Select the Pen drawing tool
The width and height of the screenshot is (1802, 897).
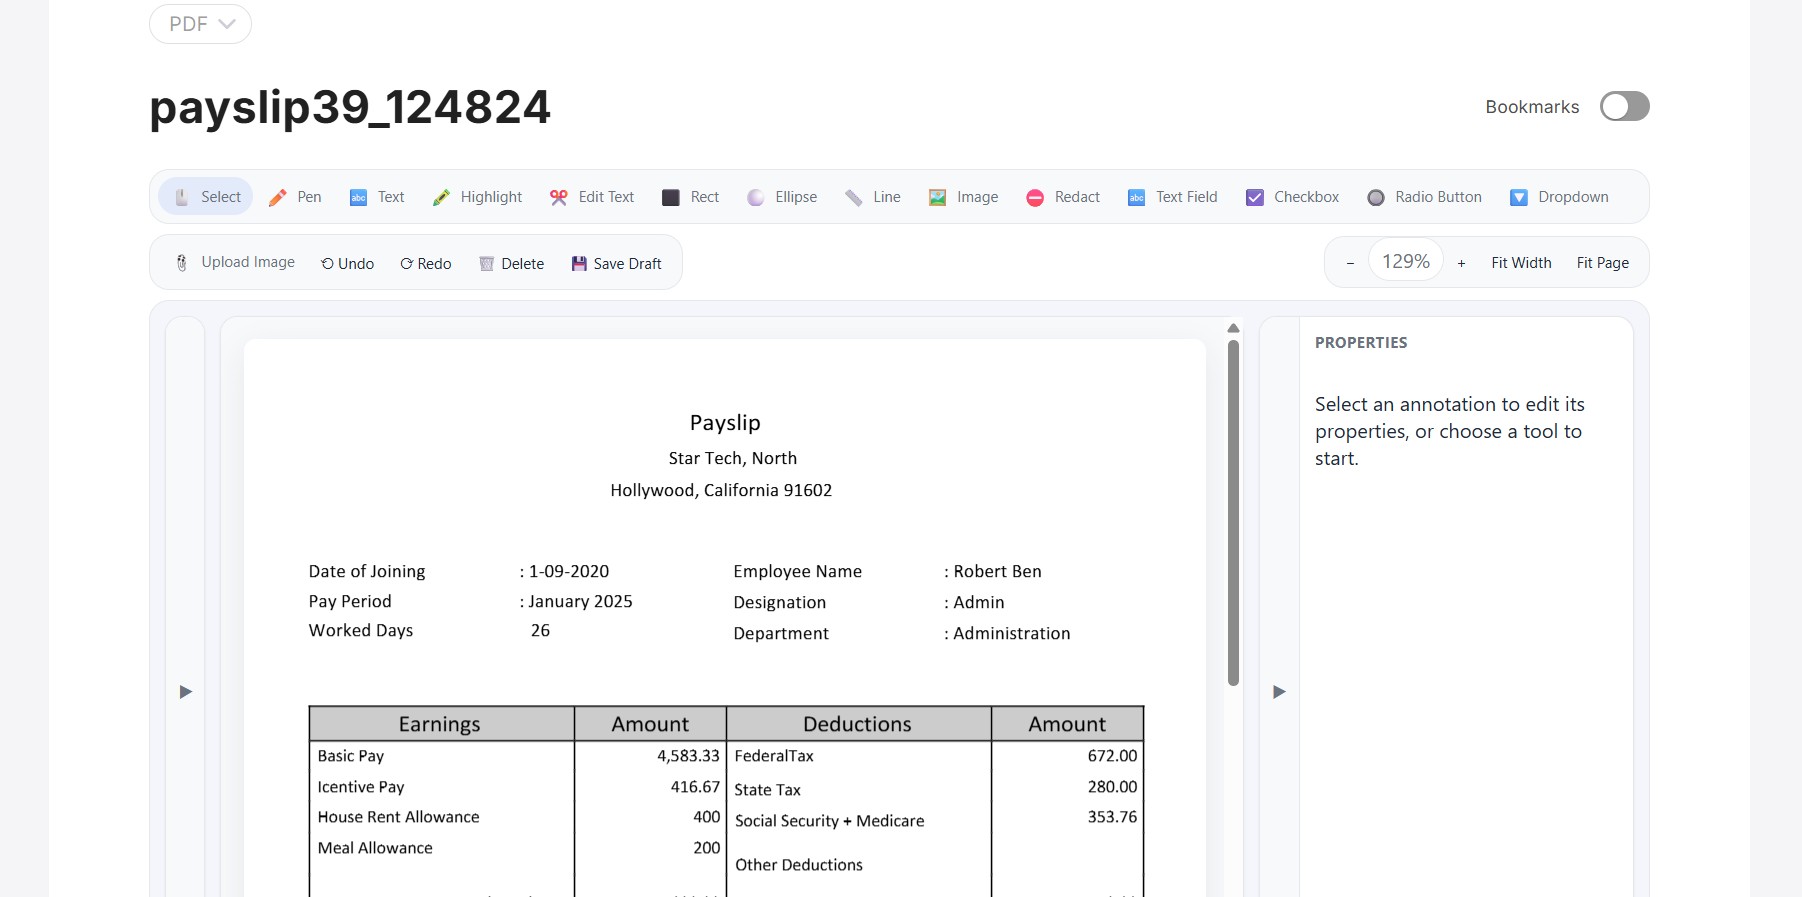tap(295, 197)
